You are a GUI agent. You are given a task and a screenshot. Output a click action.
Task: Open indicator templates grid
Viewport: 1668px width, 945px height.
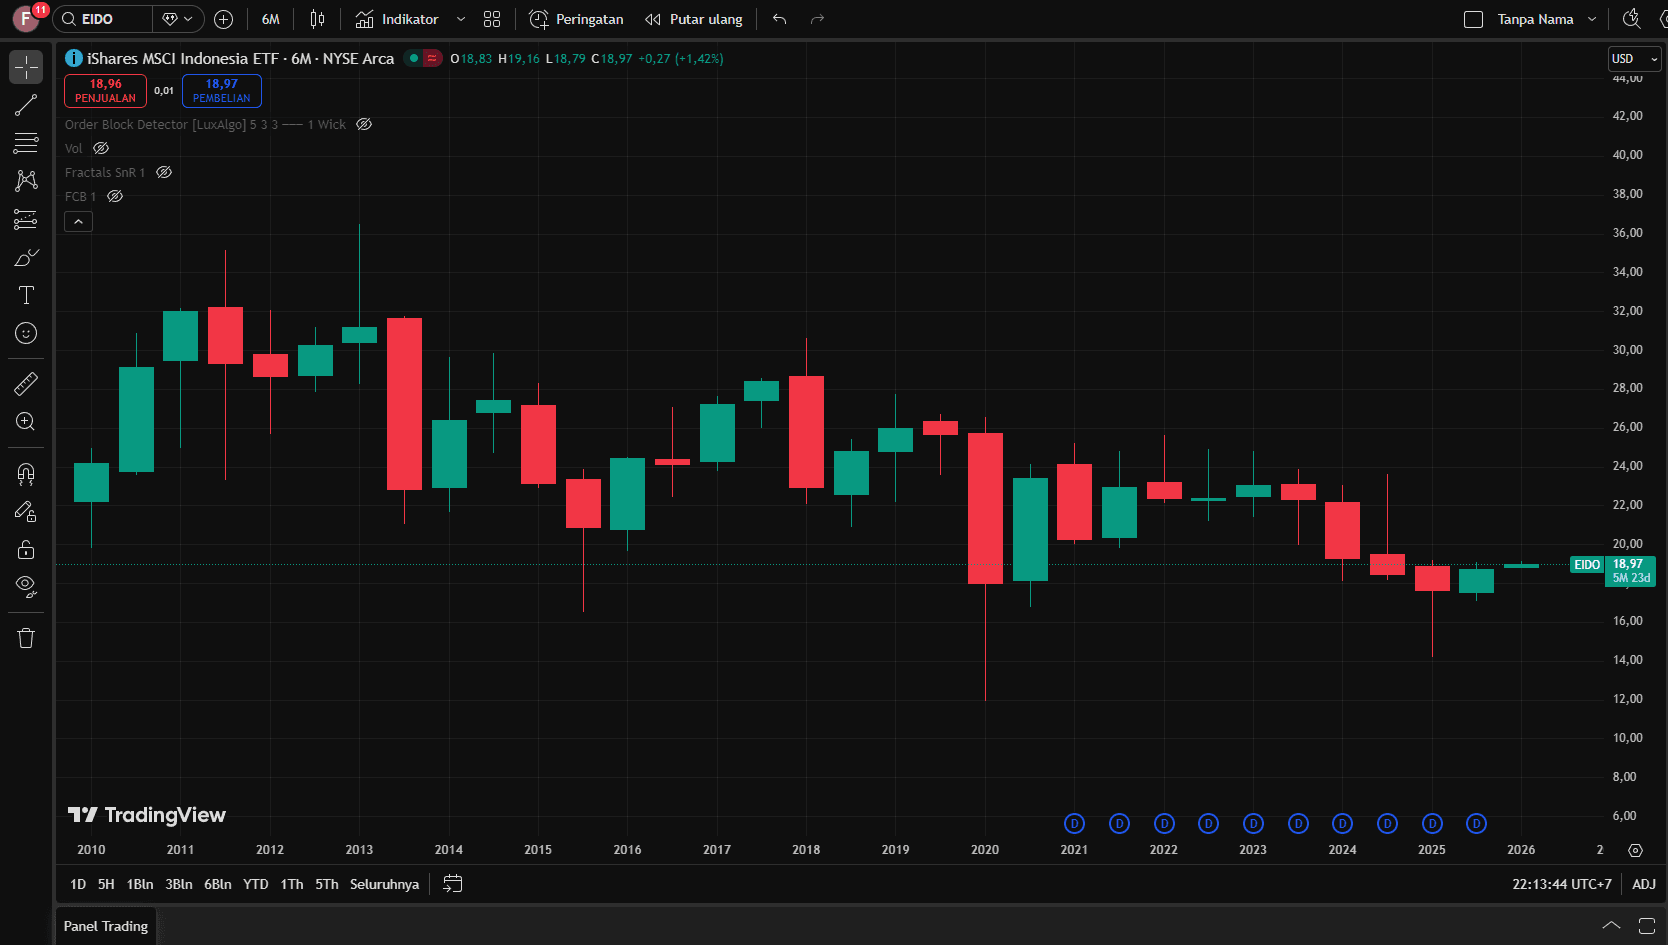pyautogui.click(x=492, y=19)
